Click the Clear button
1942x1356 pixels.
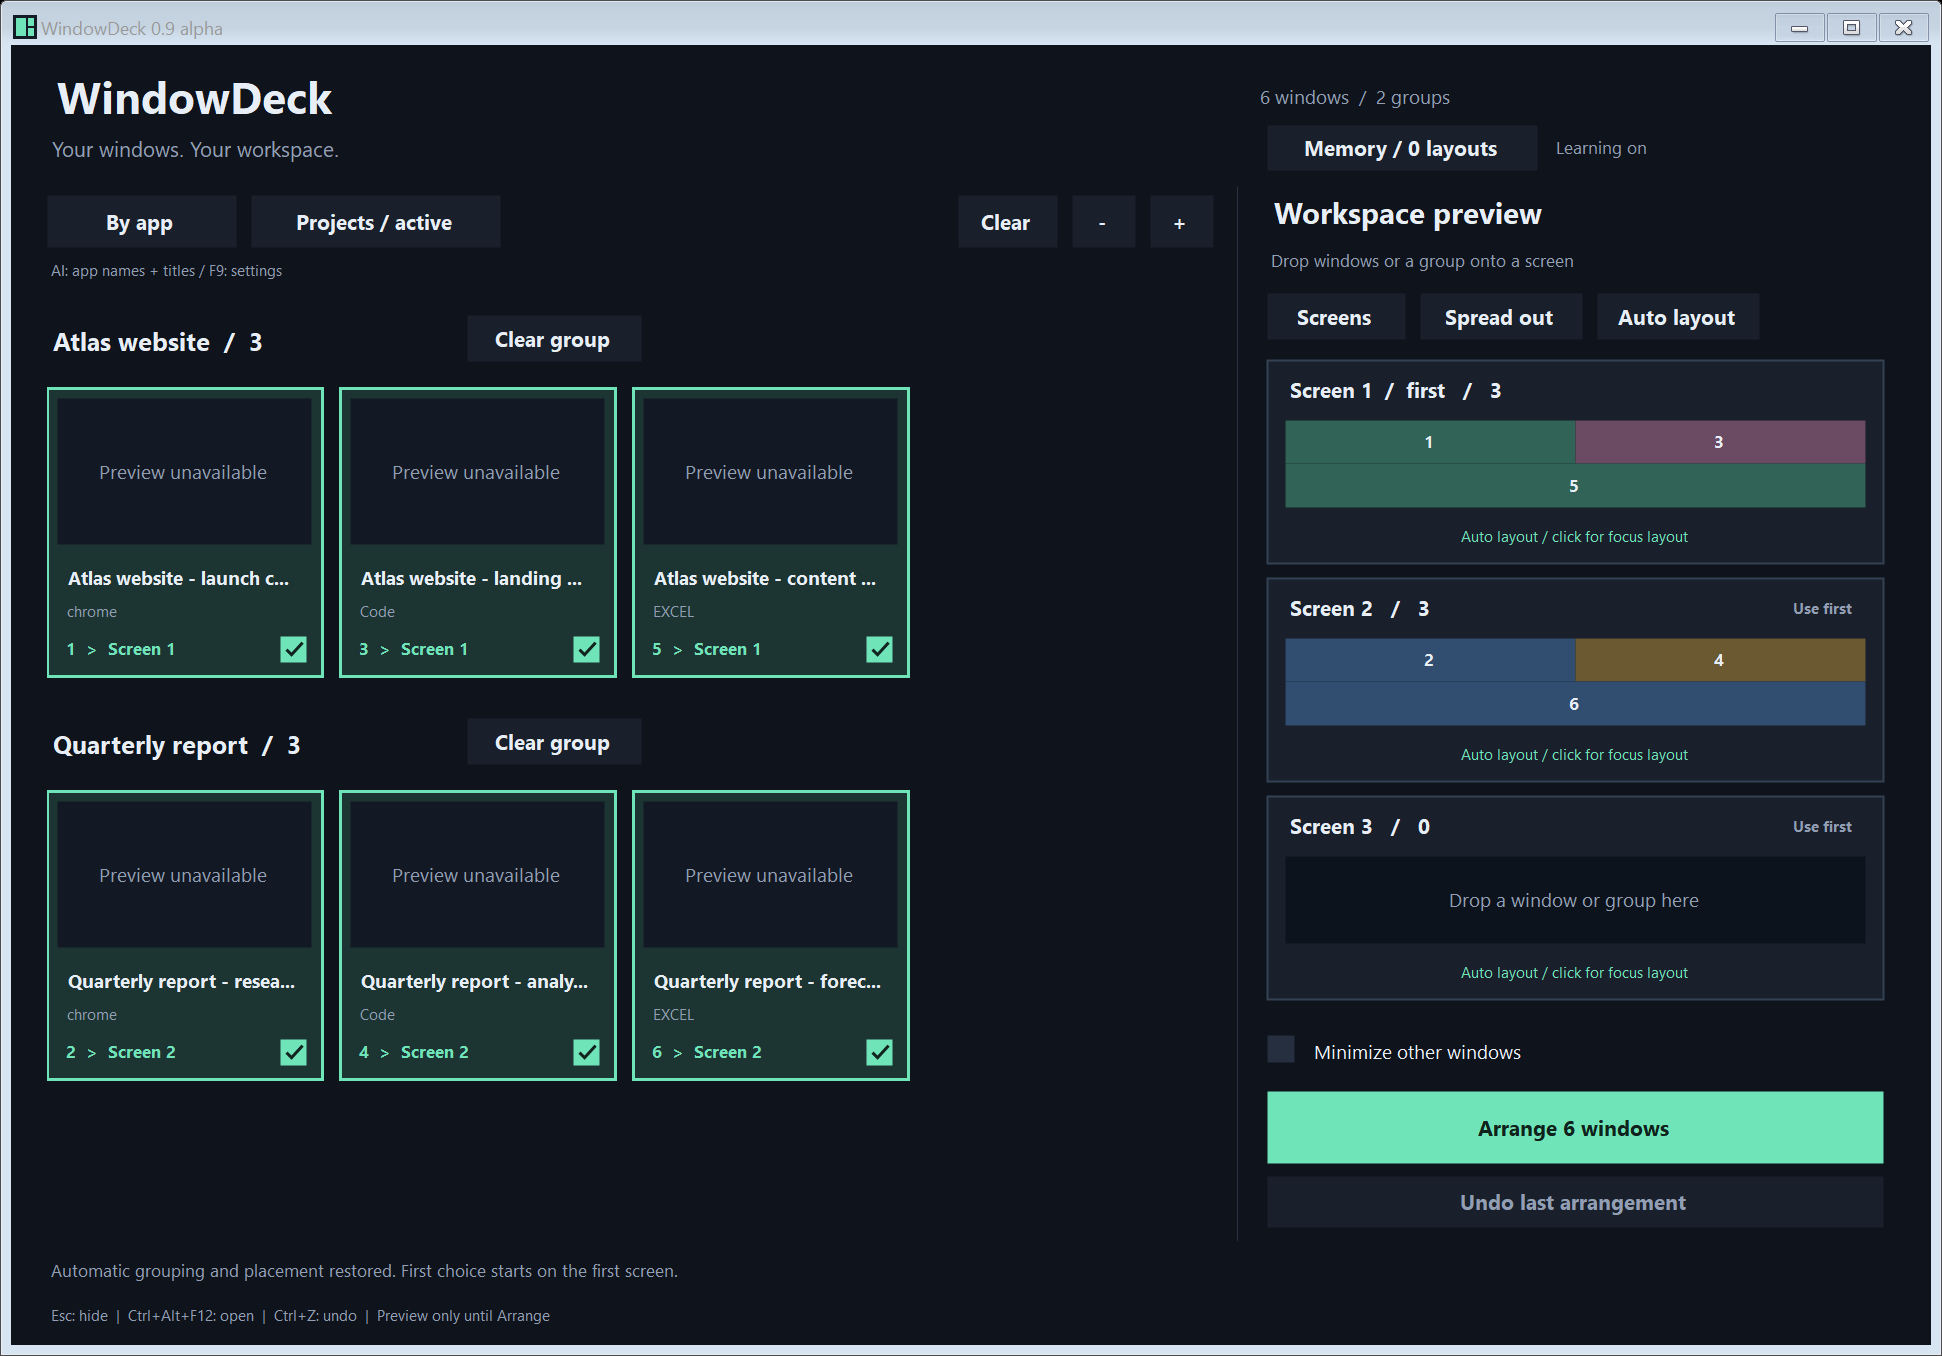1007,222
